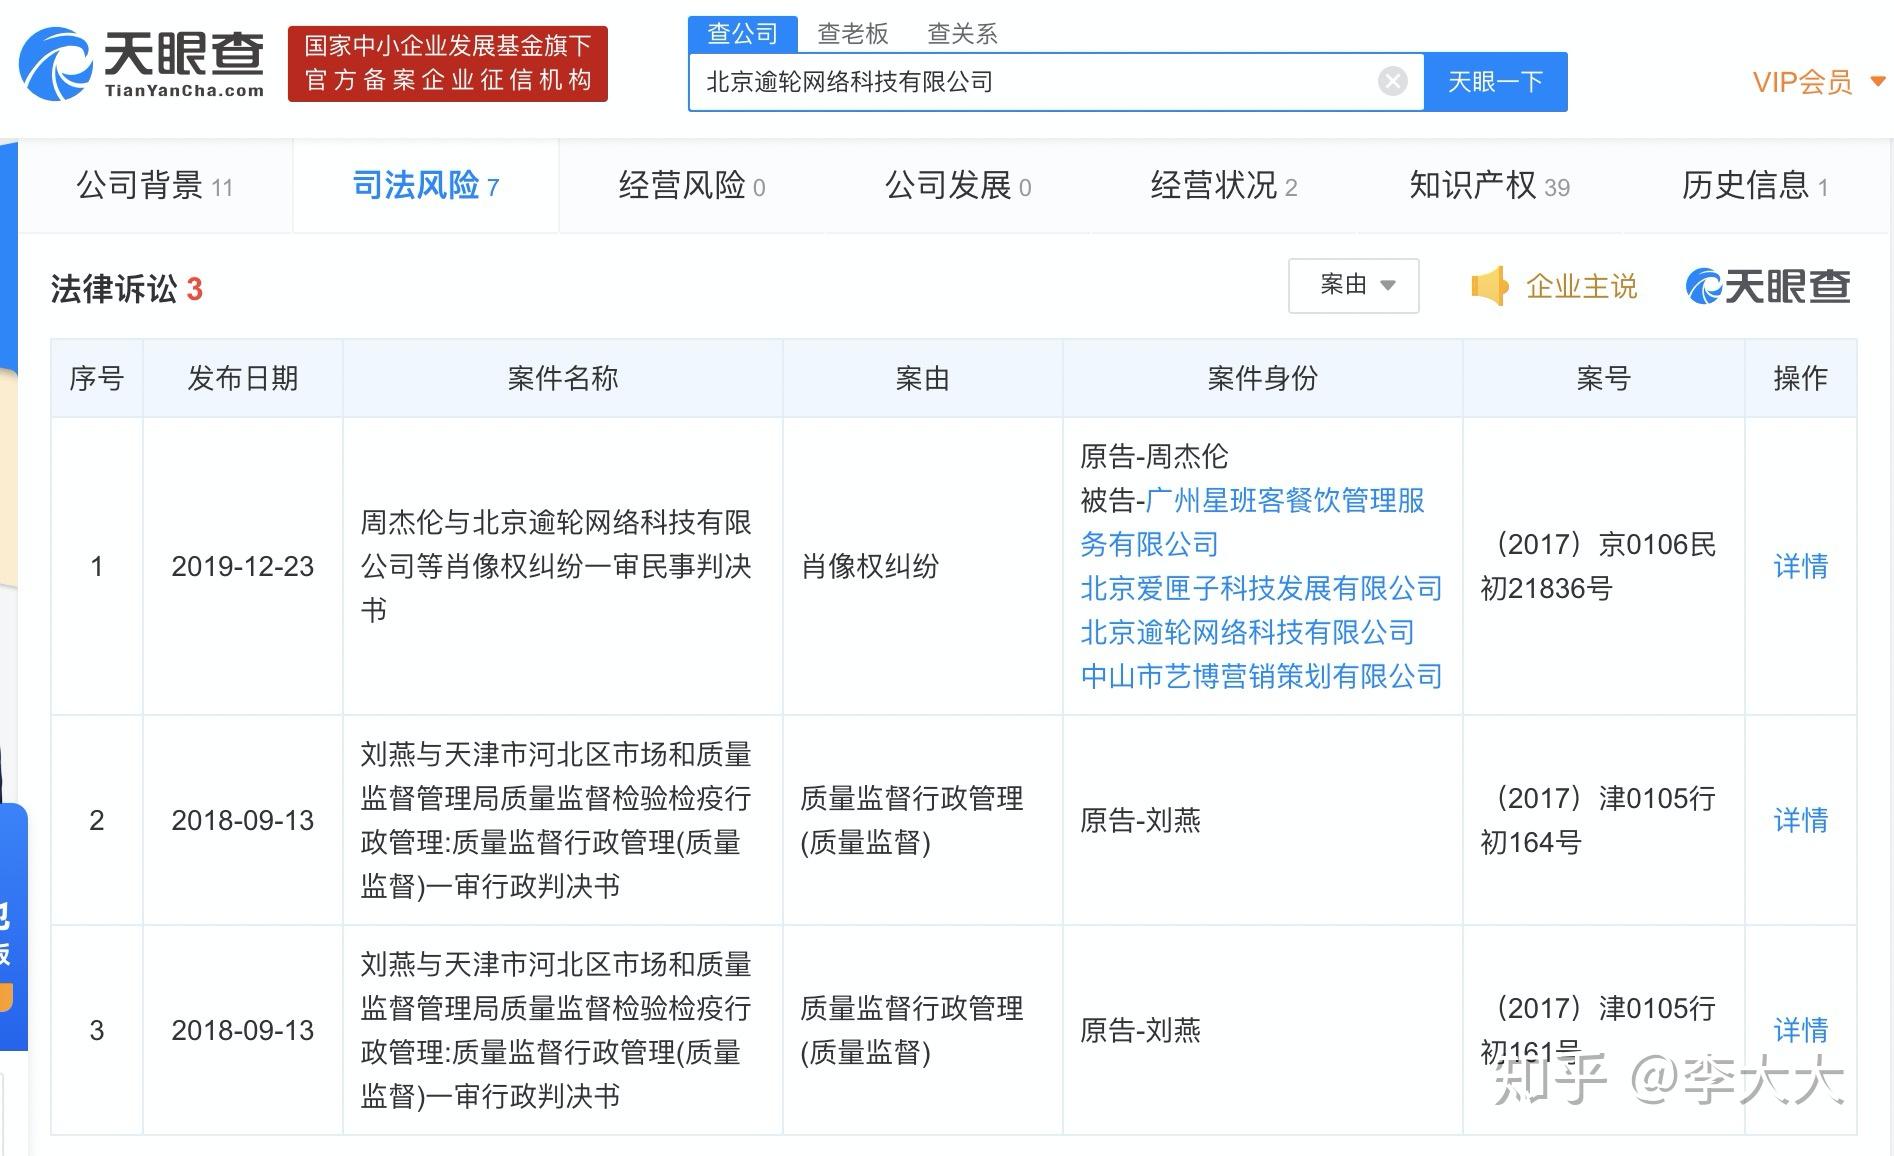
Task: Select the 周杰伦与北京逾轮网络科技有限公司 case name
Action: pos(556,566)
